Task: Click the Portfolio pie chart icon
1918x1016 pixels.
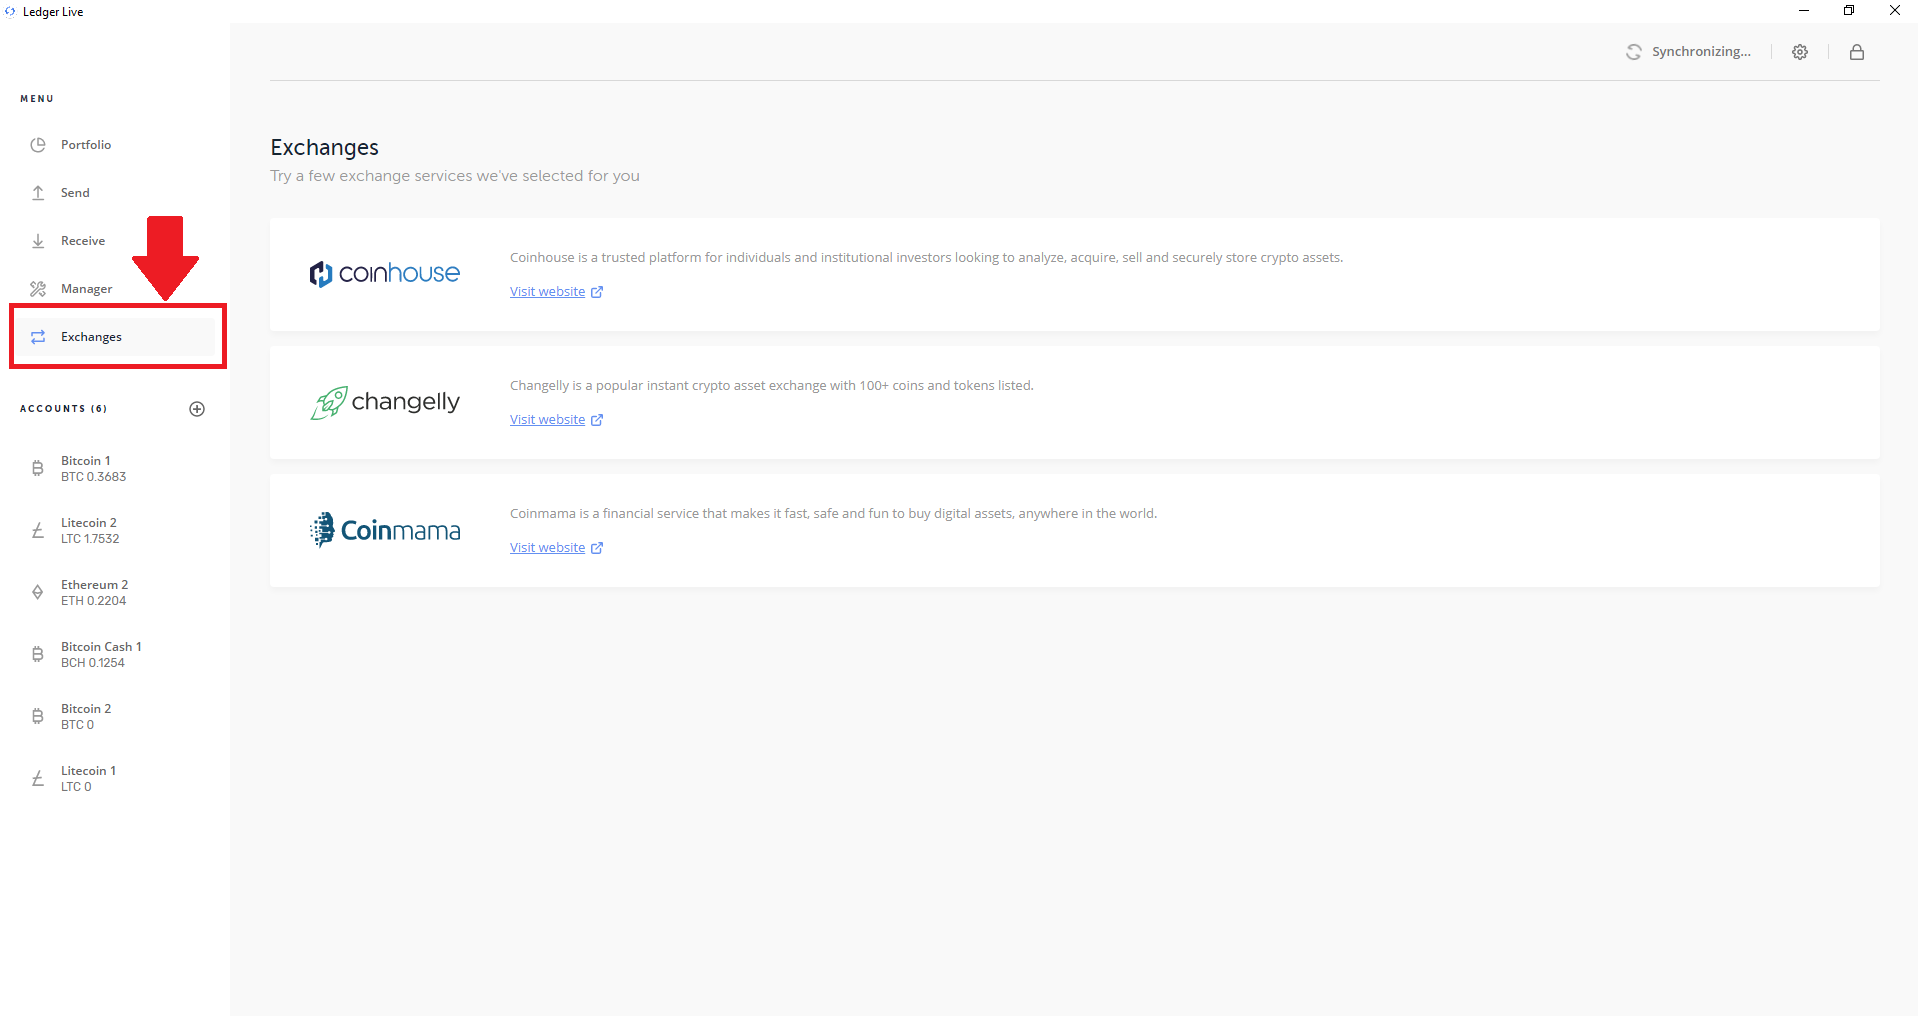Action: 38,145
